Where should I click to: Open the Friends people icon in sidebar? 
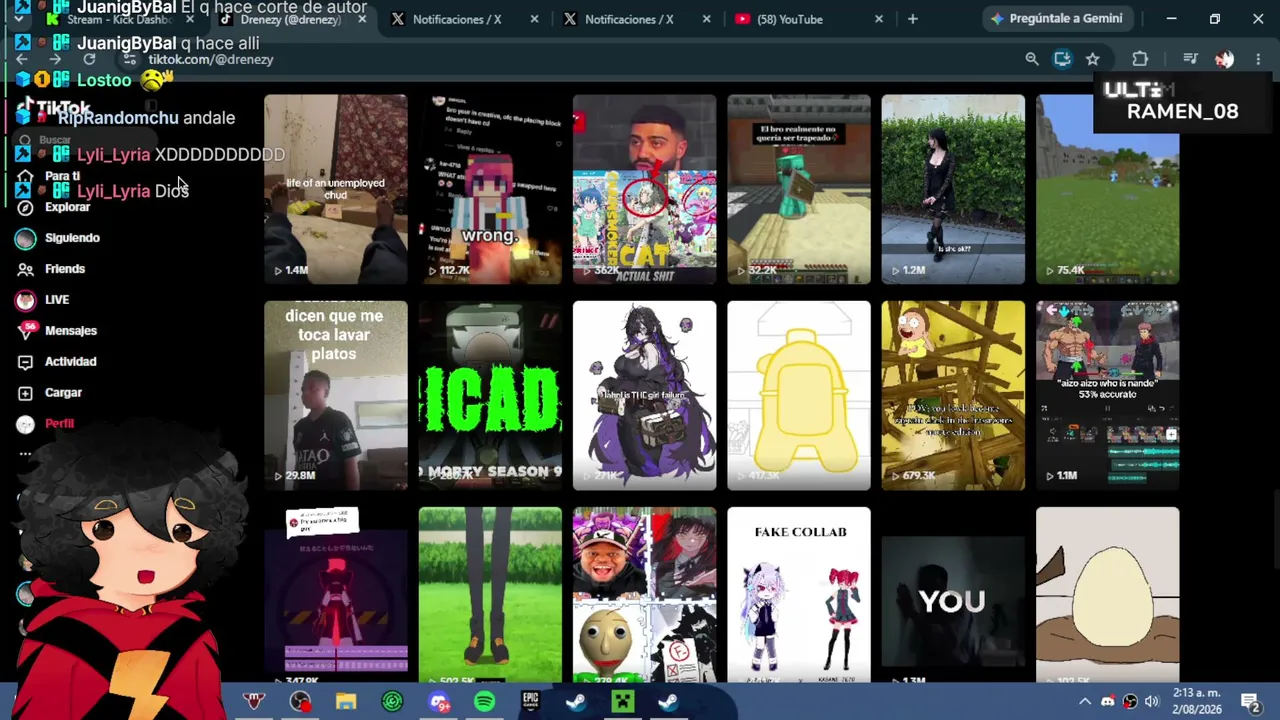coord(26,269)
